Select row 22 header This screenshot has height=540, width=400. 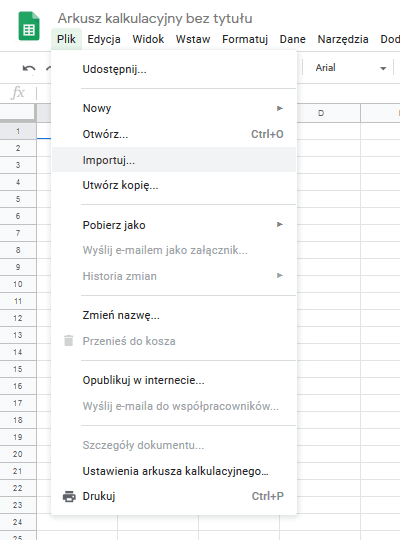[18, 488]
